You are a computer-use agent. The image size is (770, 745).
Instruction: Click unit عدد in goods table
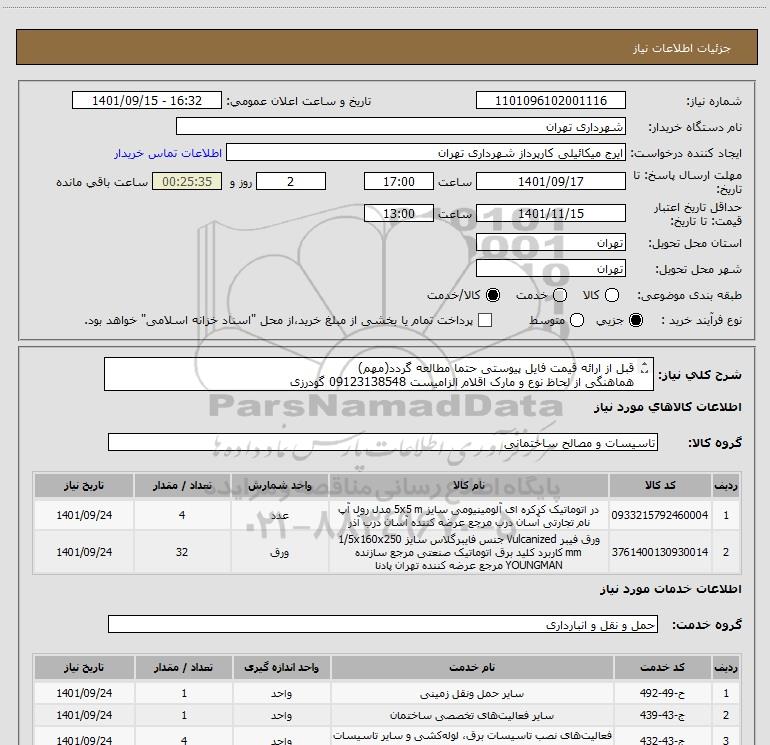click(279, 515)
